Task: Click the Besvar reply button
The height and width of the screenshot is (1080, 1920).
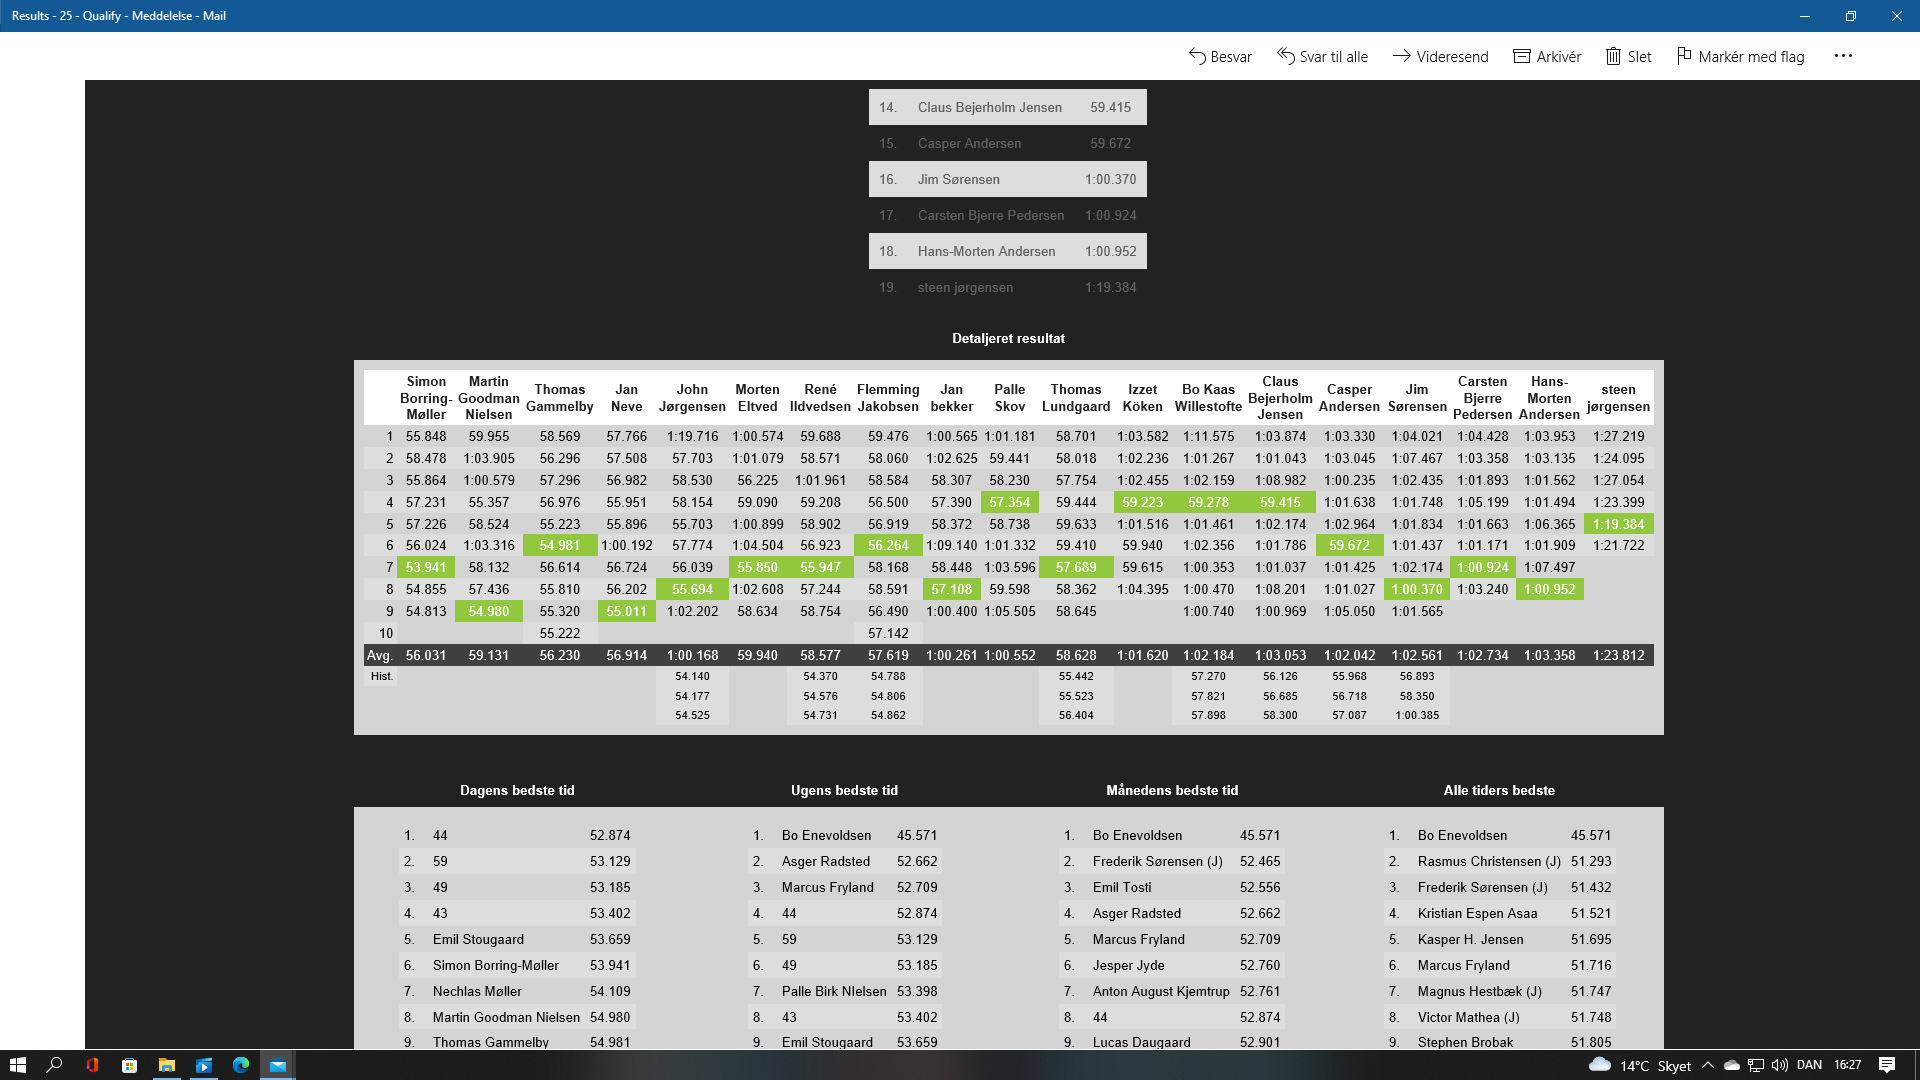Action: point(1220,57)
